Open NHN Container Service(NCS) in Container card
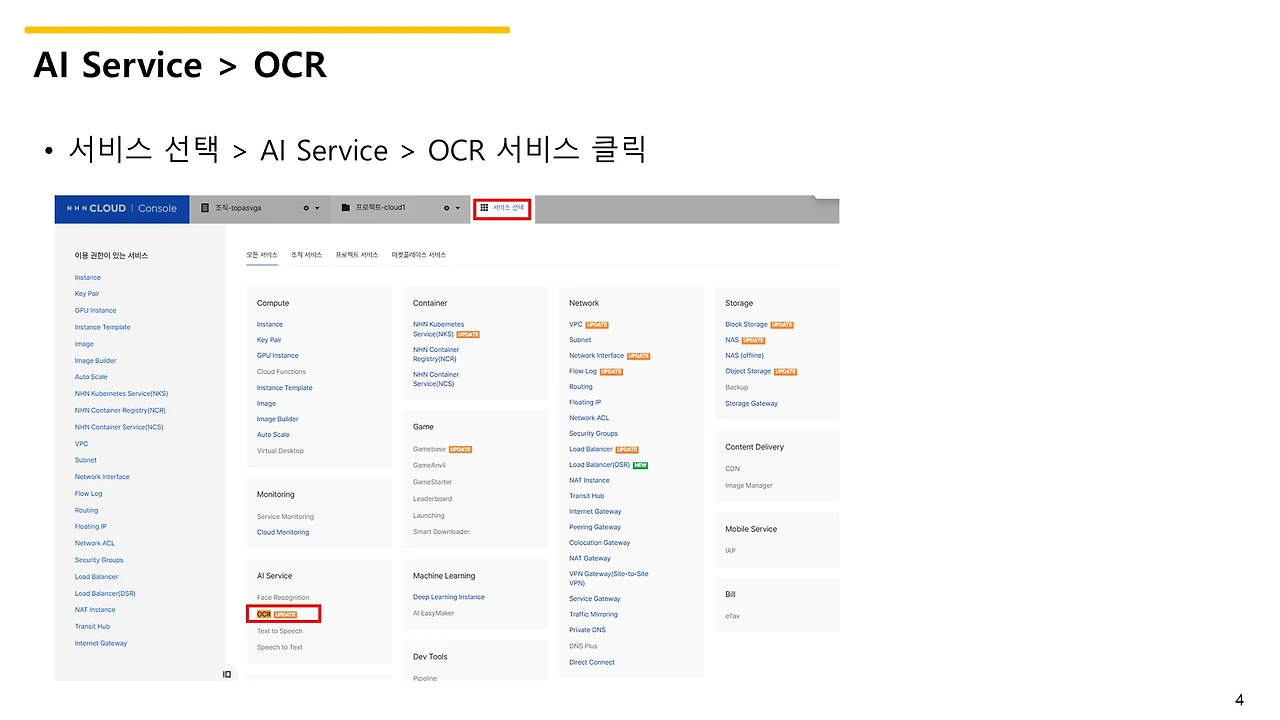Viewport: 1280px width, 720px height. pos(436,379)
